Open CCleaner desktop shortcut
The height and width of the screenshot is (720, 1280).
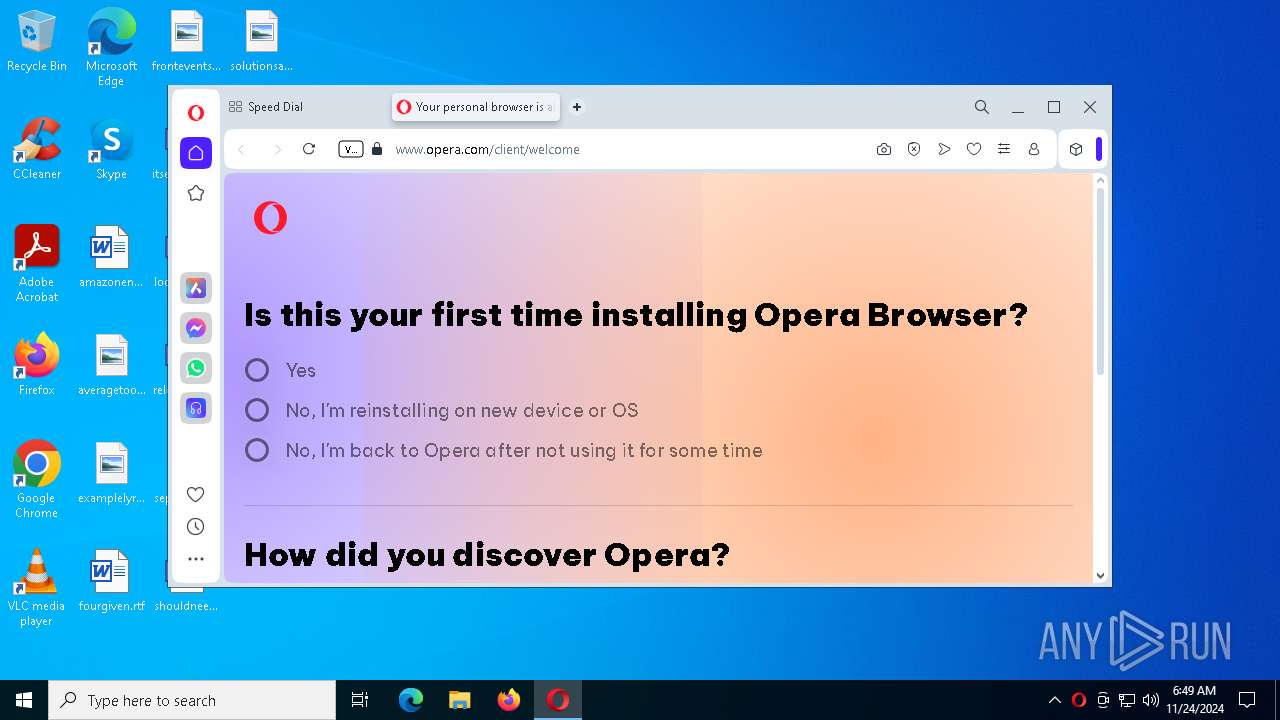click(37, 149)
